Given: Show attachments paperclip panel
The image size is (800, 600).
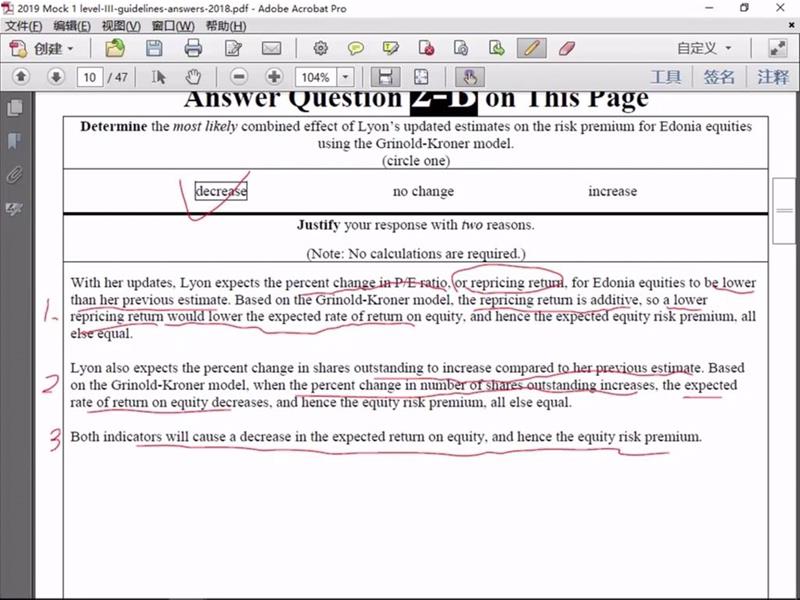Looking at the screenshot, I should (x=15, y=174).
